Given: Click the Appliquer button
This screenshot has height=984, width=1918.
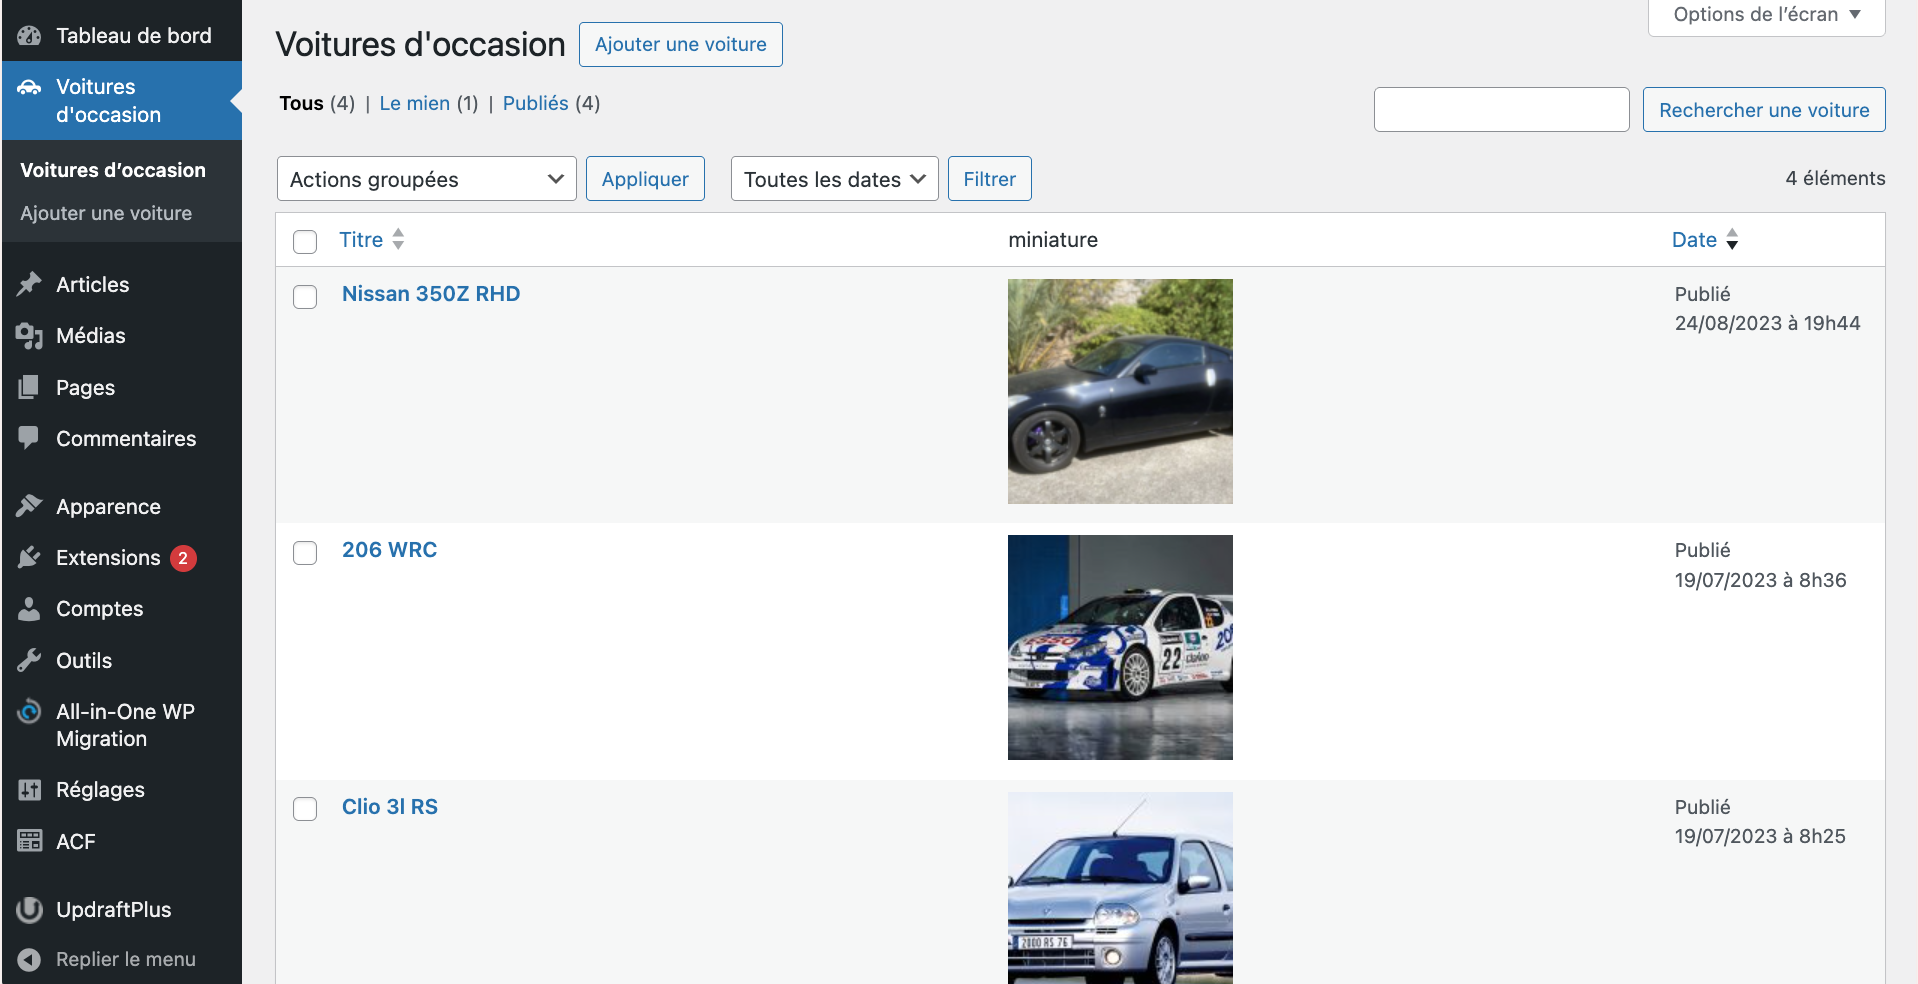Looking at the screenshot, I should click(645, 179).
